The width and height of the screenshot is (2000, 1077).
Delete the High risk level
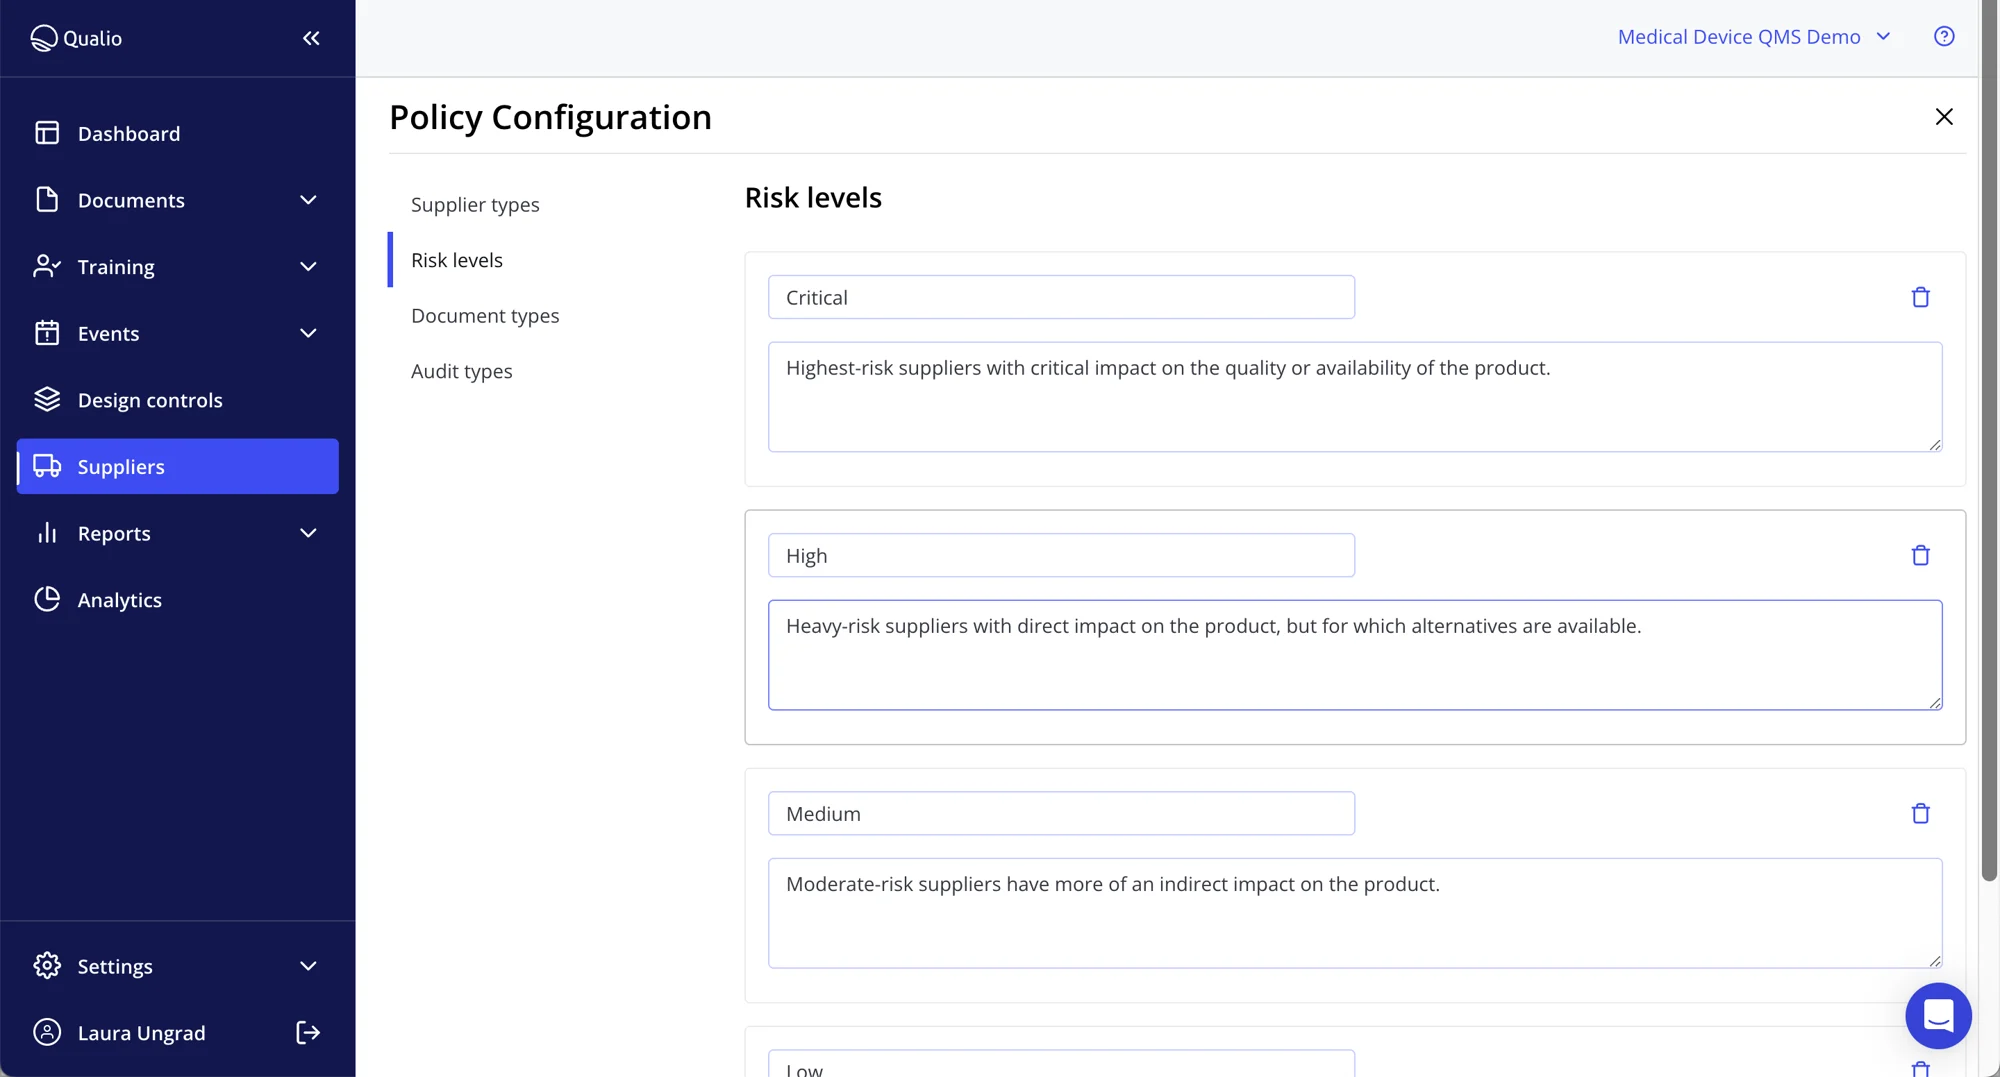[1920, 555]
